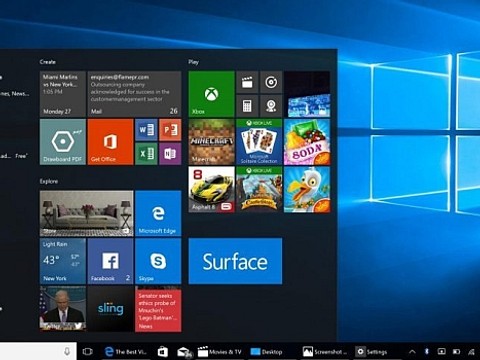Click the Create group header
The height and width of the screenshot is (360, 480).
(48, 62)
